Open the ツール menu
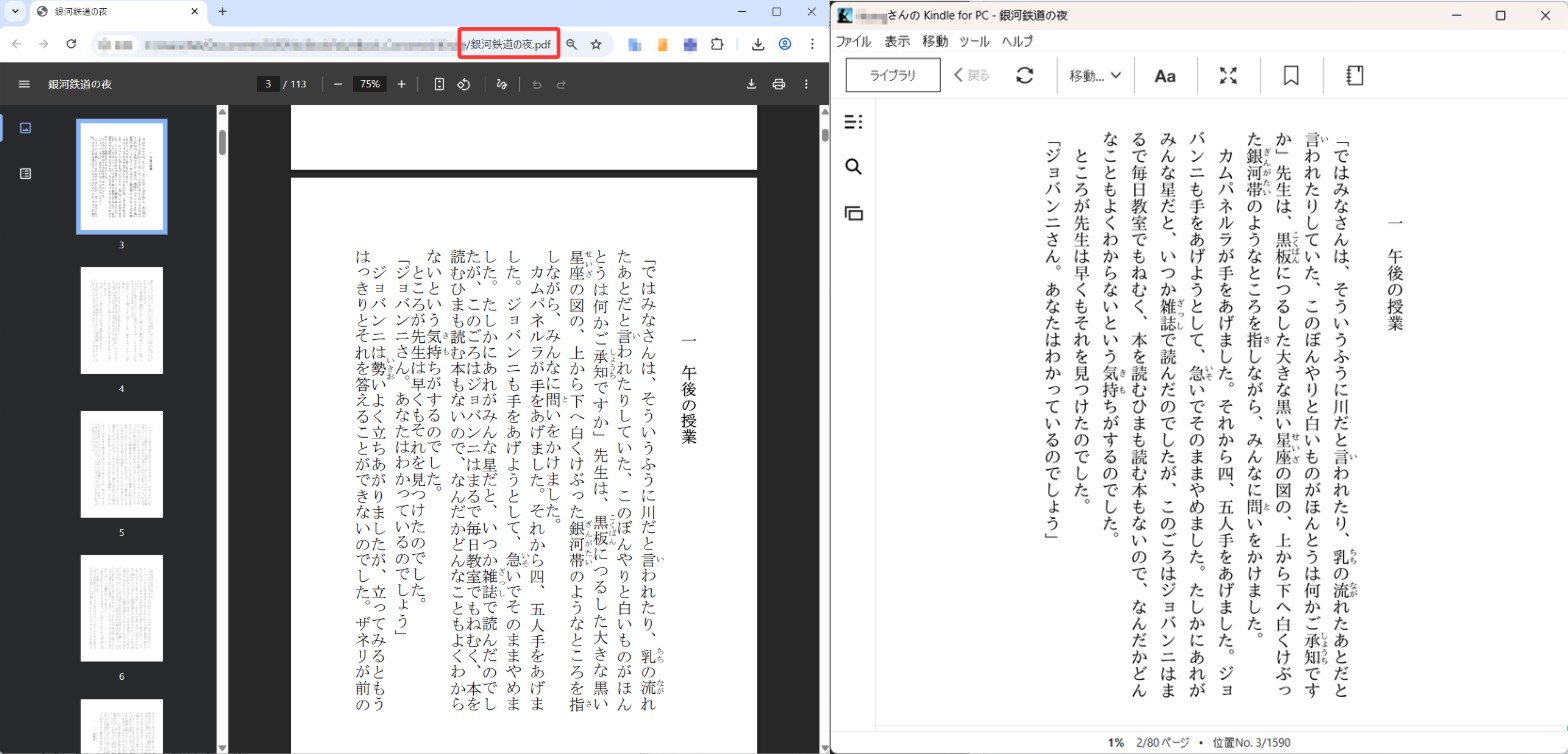The width and height of the screenshot is (1568, 754). tap(974, 42)
